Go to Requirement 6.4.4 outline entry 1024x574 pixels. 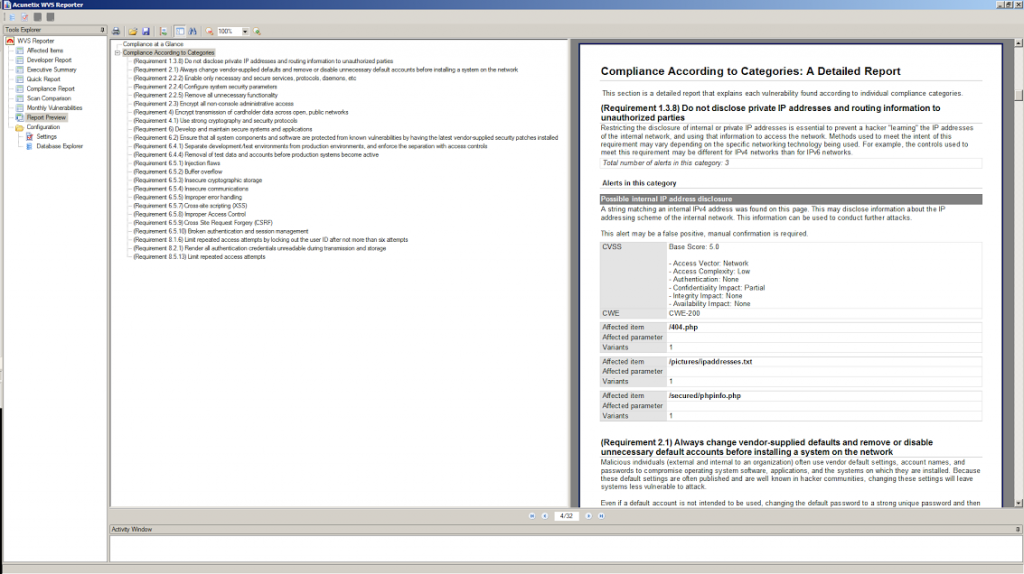click(x=256, y=155)
